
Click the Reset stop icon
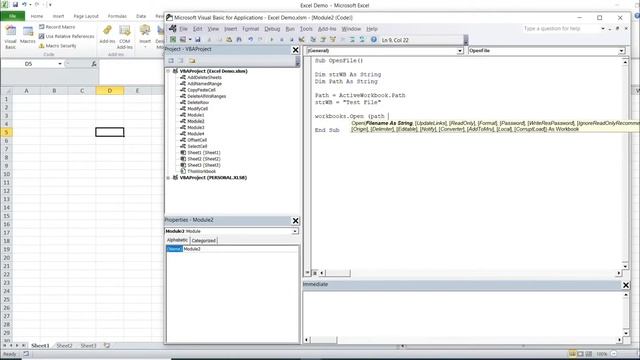click(x=291, y=40)
